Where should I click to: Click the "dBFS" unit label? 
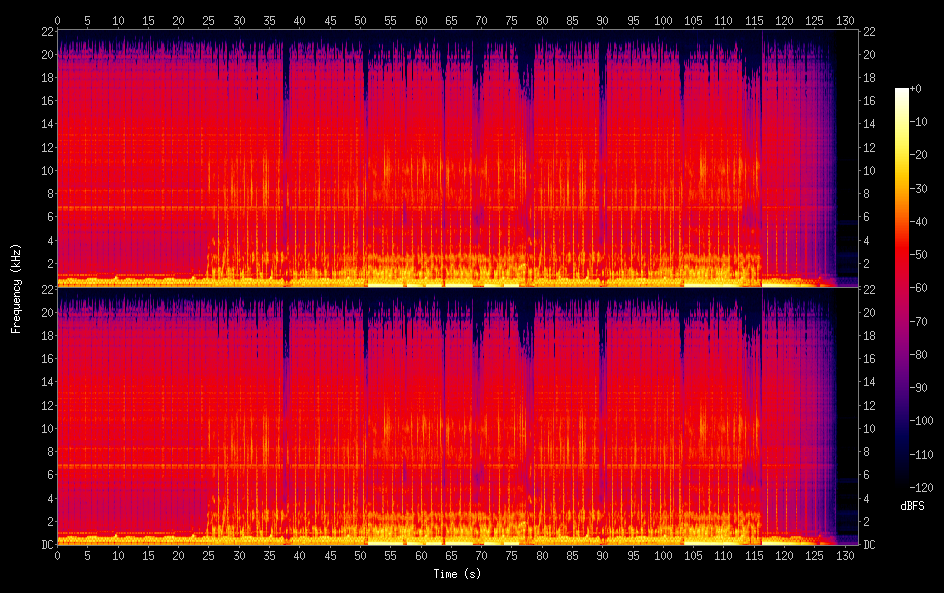tap(912, 506)
